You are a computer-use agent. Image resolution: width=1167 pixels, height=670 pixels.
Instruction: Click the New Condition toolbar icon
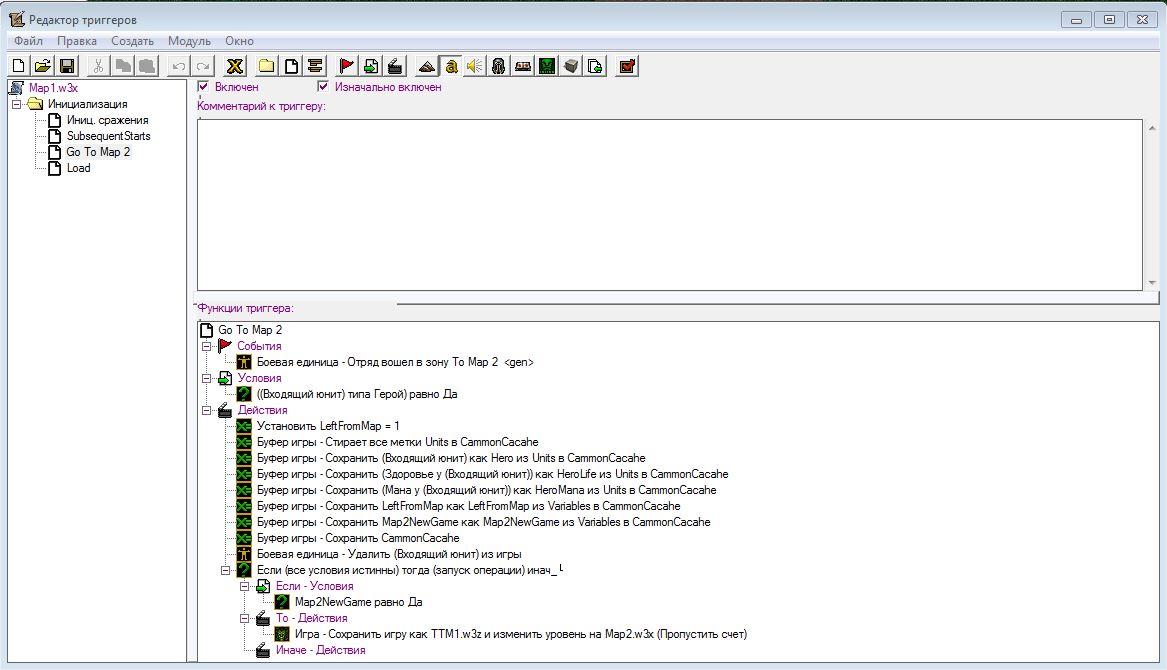click(x=371, y=66)
